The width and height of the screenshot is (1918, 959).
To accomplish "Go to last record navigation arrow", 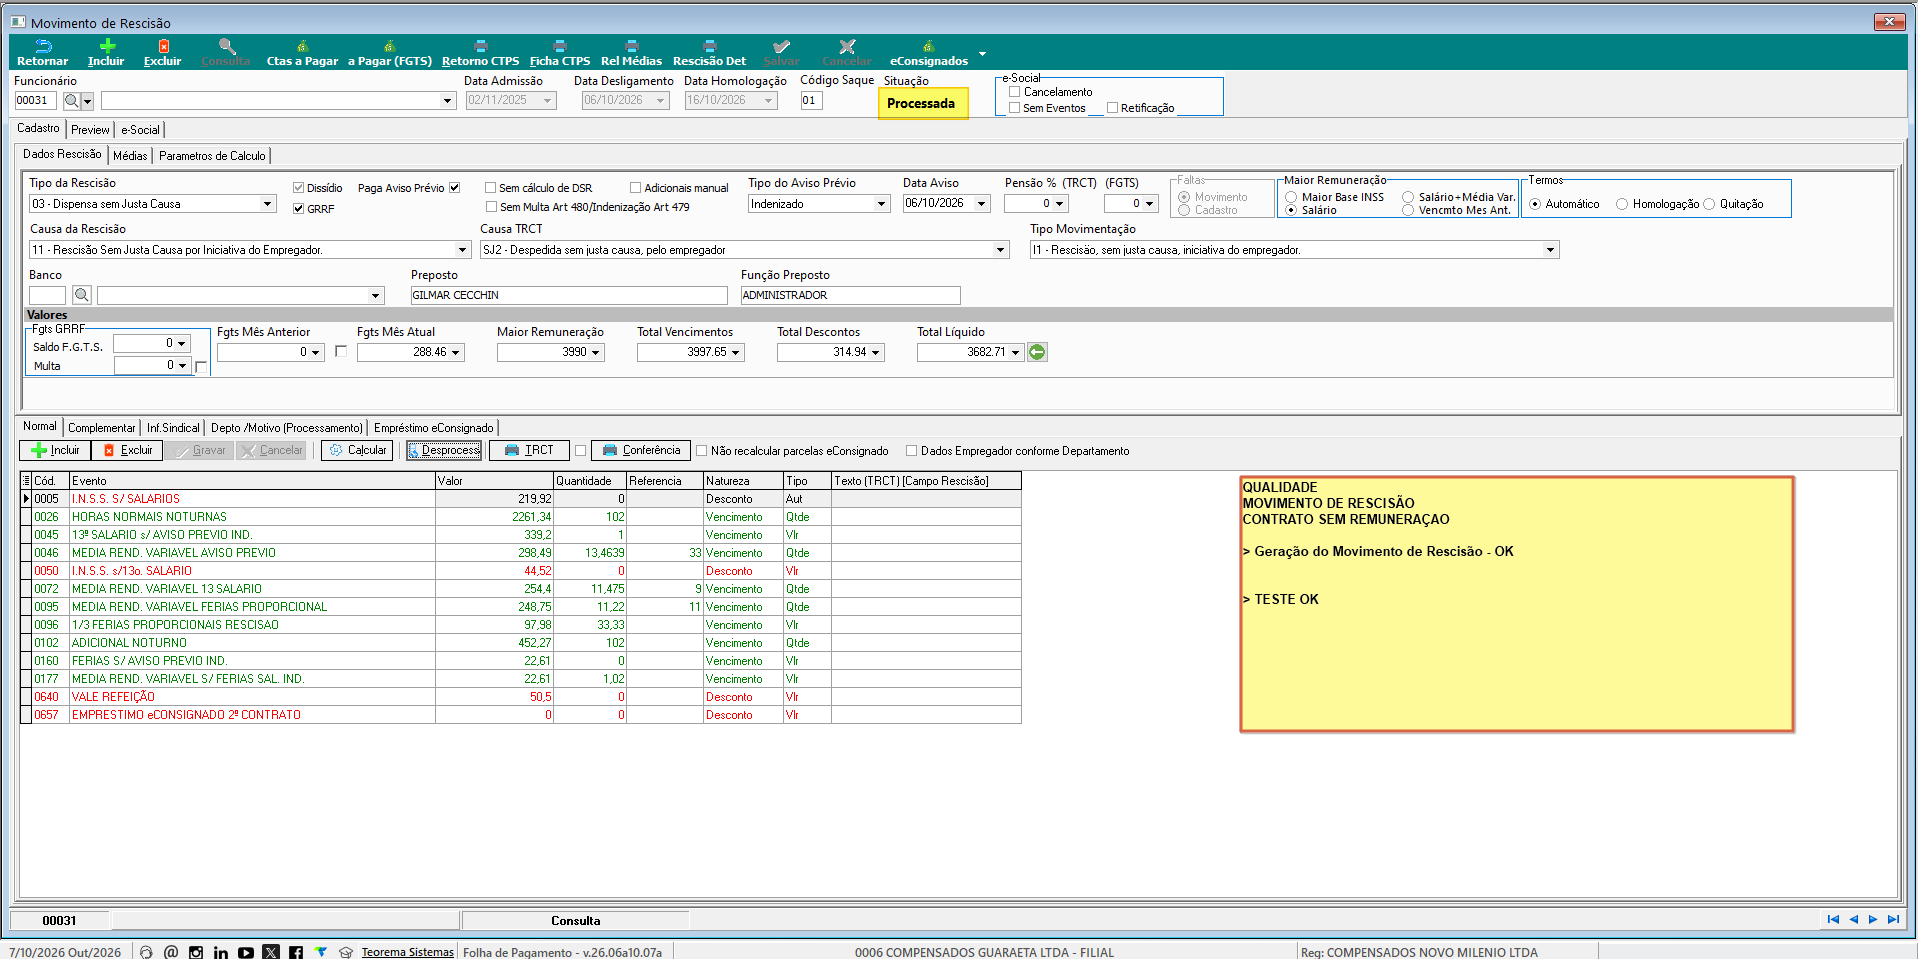I will tap(1893, 920).
